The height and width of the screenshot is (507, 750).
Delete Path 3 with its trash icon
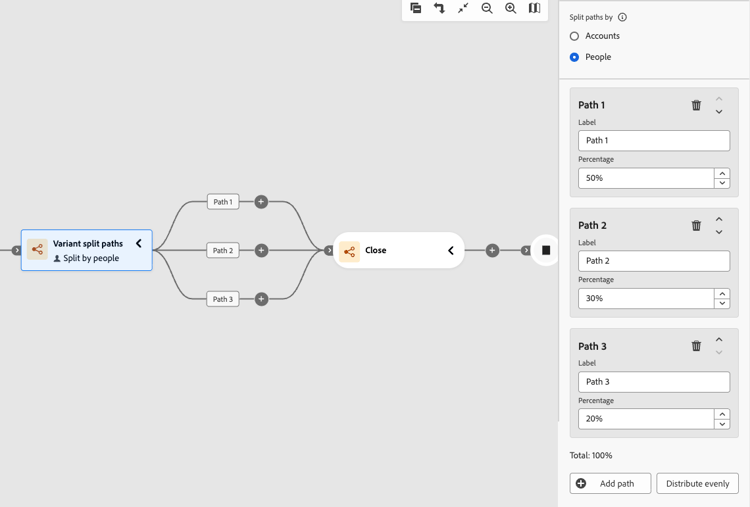[696, 346]
